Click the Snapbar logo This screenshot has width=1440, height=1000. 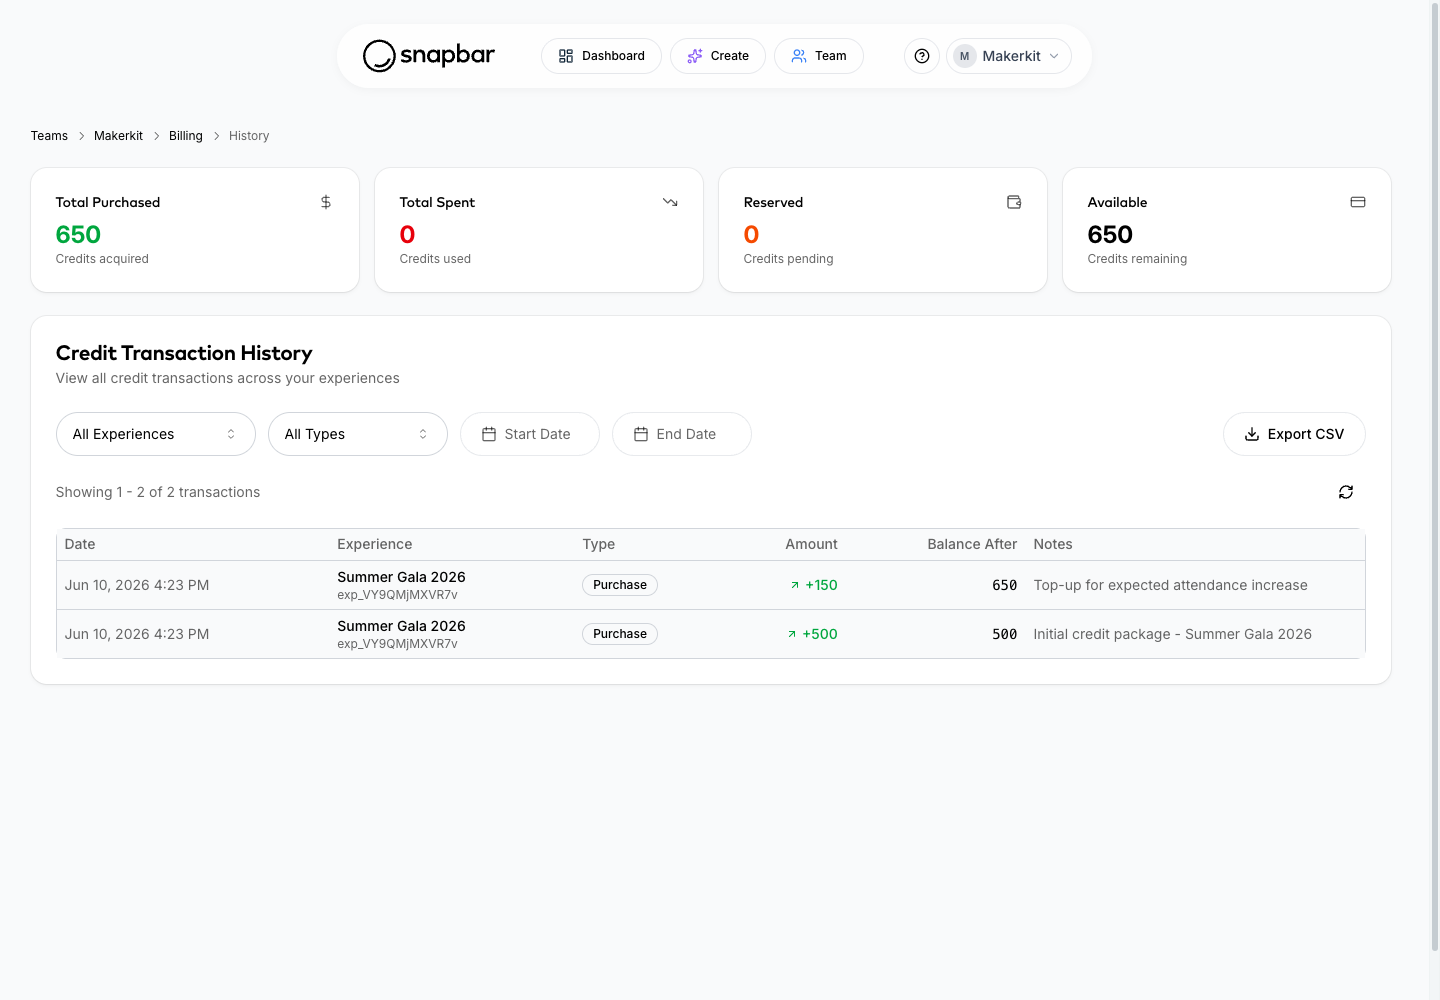click(x=428, y=56)
